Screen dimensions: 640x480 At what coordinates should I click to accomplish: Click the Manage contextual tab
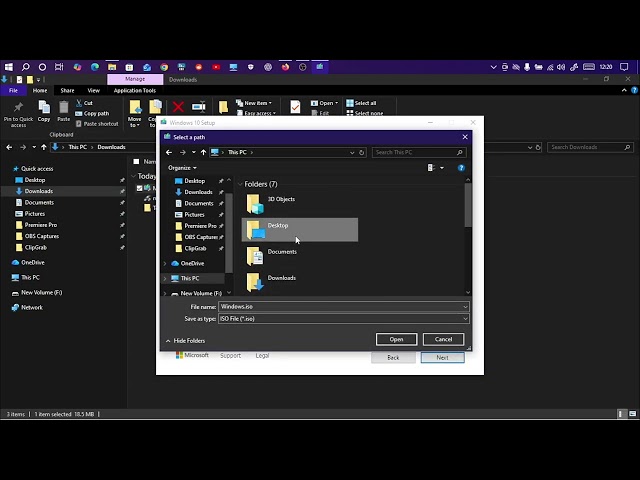pos(135,79)
